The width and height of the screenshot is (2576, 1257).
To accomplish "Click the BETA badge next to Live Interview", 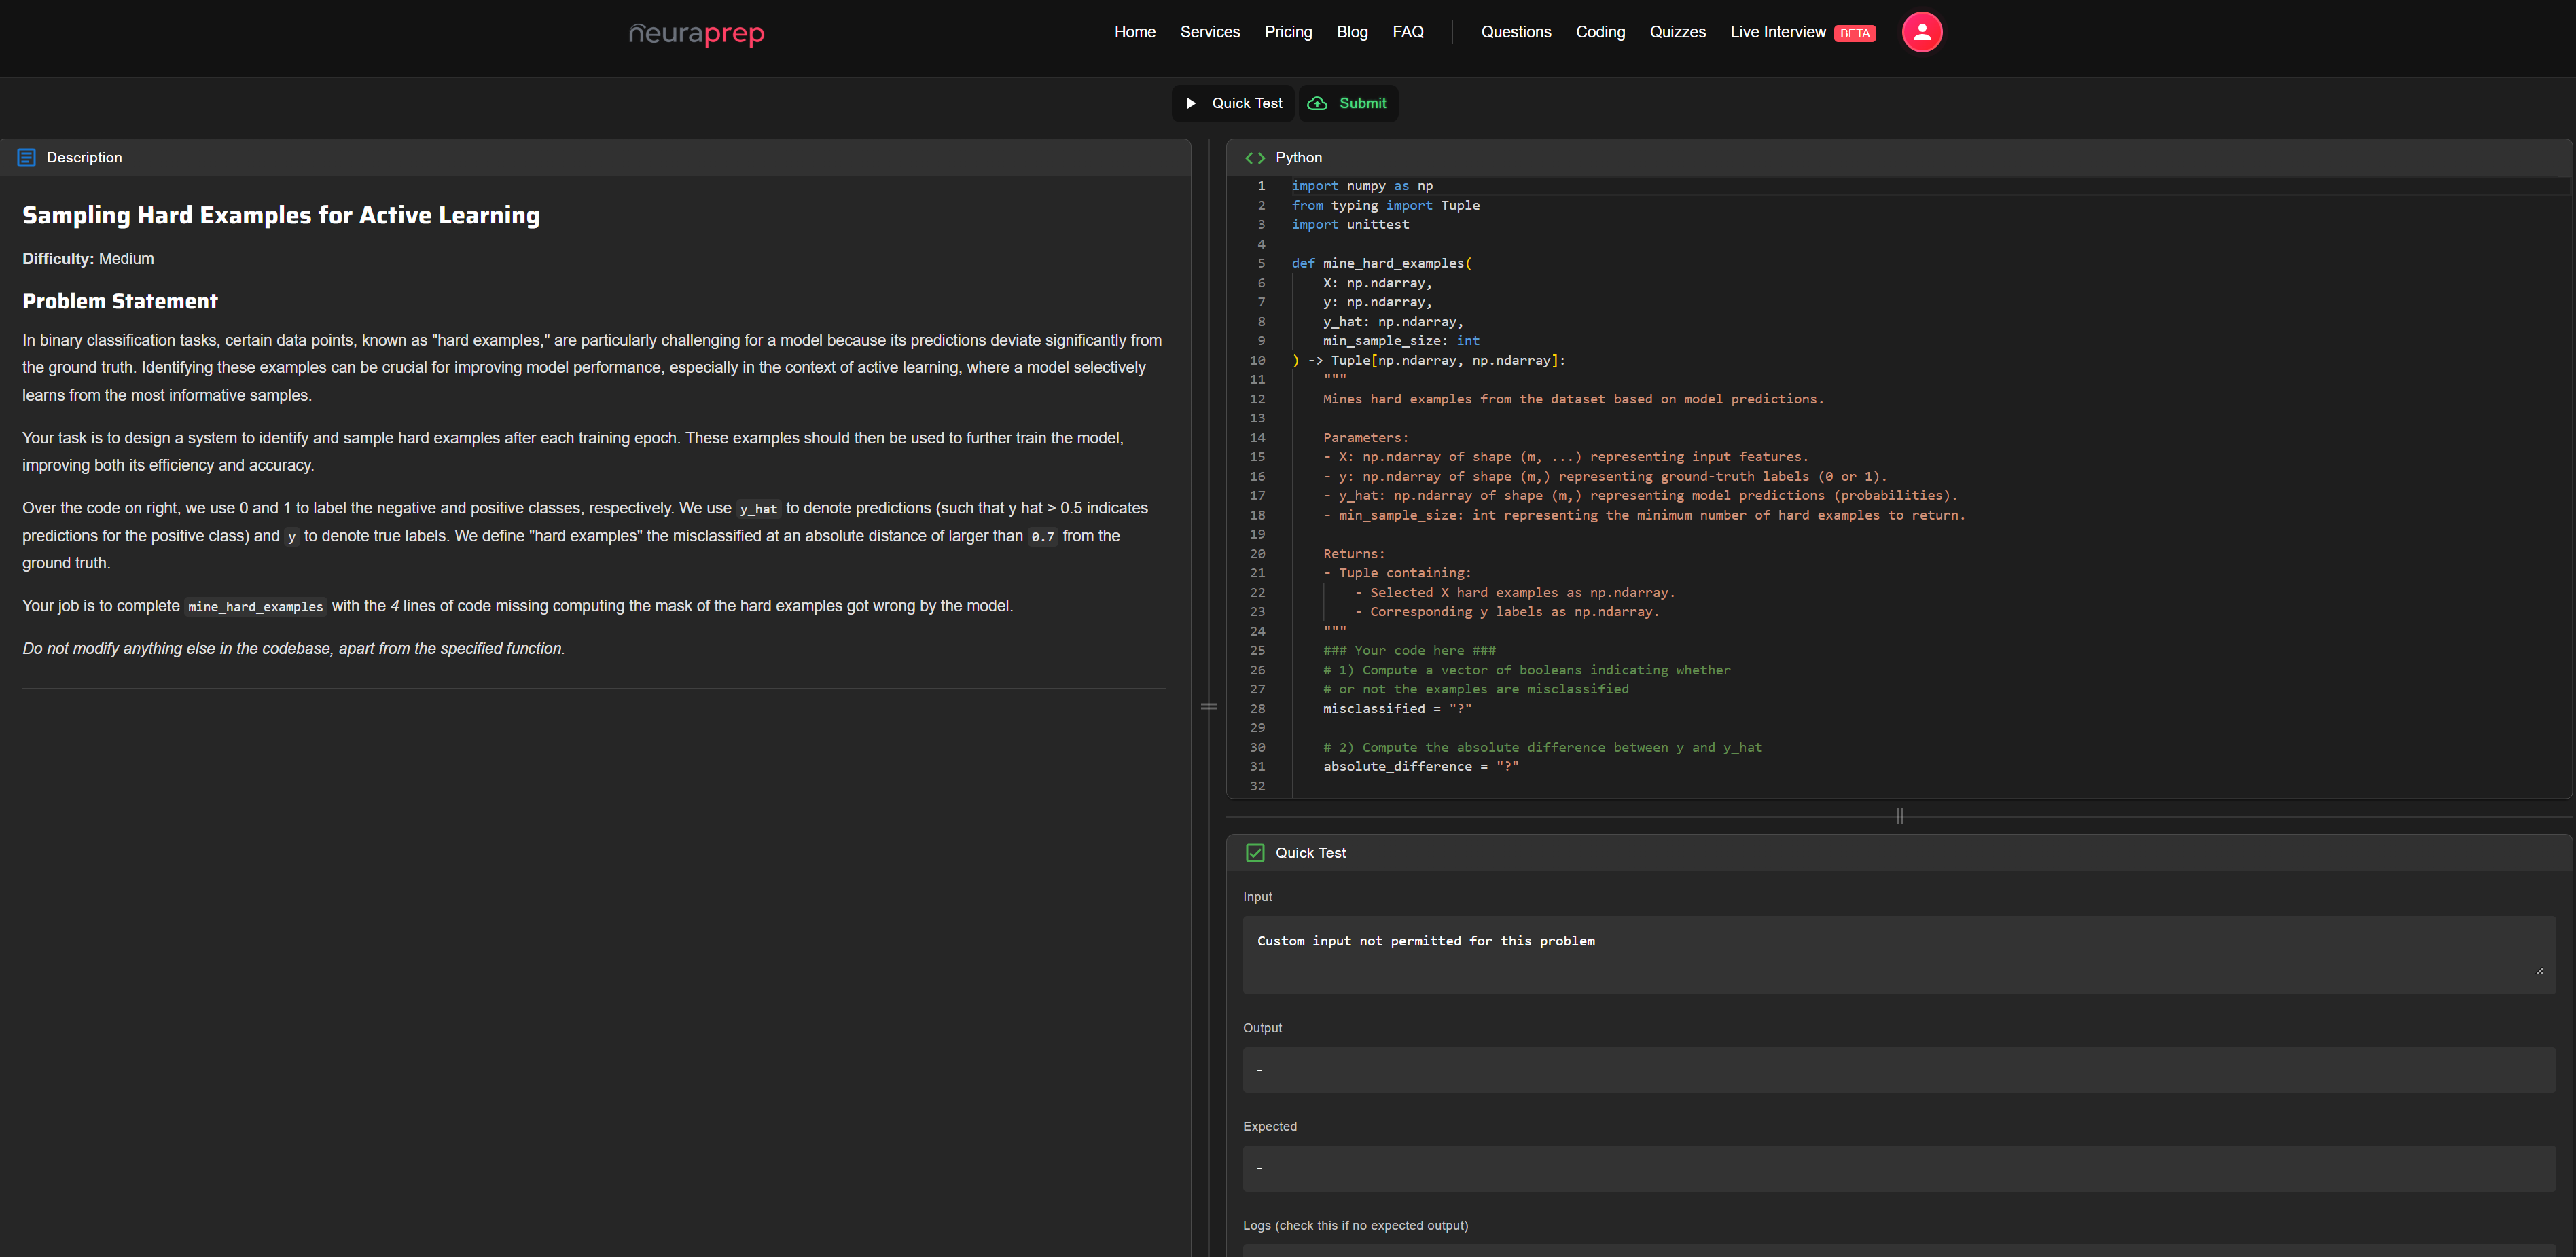I will 1854,33.
